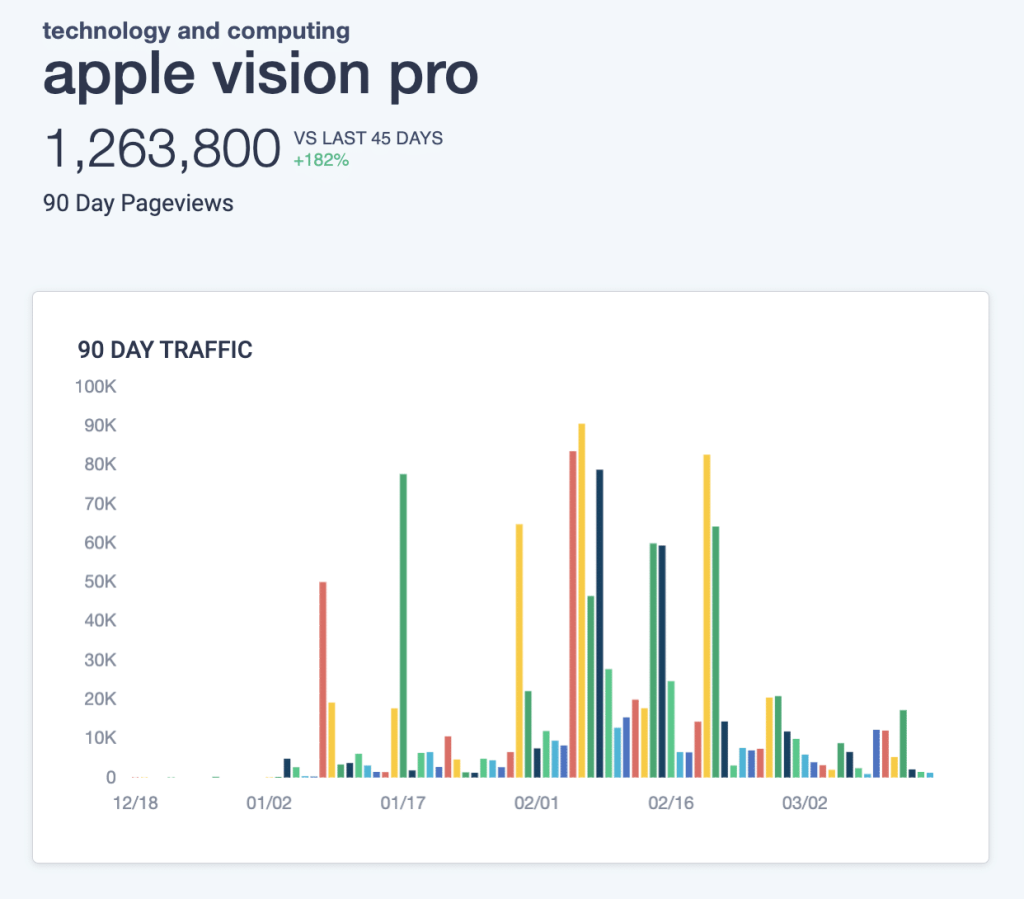Click the tallest yellow bar near 90K
This screenshot has height=899, width=1024.
581,601
